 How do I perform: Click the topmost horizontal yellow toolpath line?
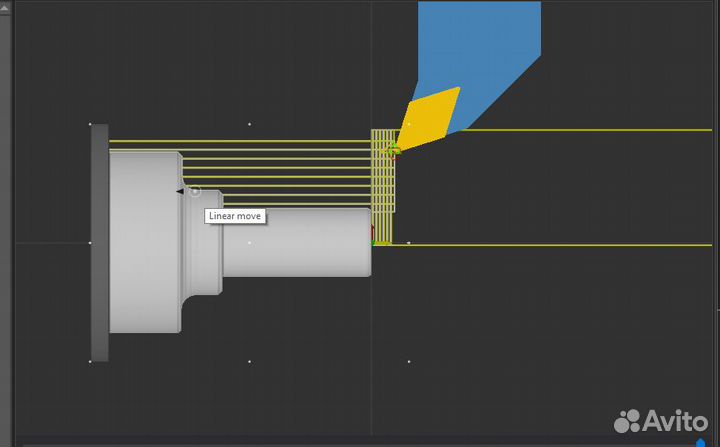240,141
